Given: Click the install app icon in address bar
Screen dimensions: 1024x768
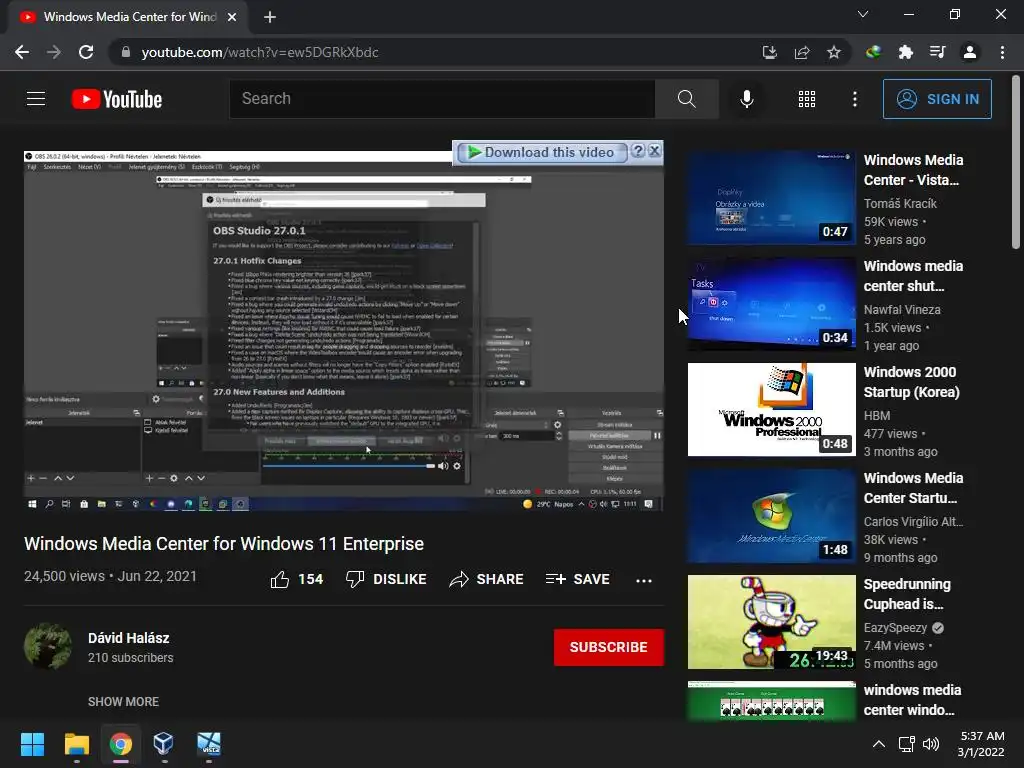Looking at the screenshot, I should (770, 52).
